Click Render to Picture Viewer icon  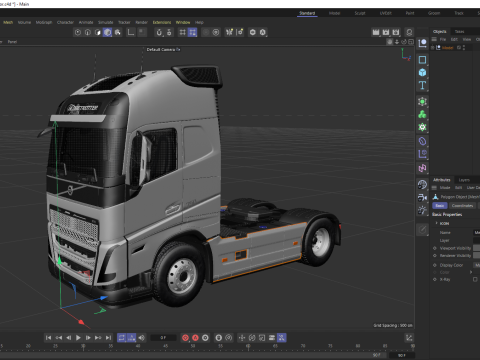coord(386,32)
